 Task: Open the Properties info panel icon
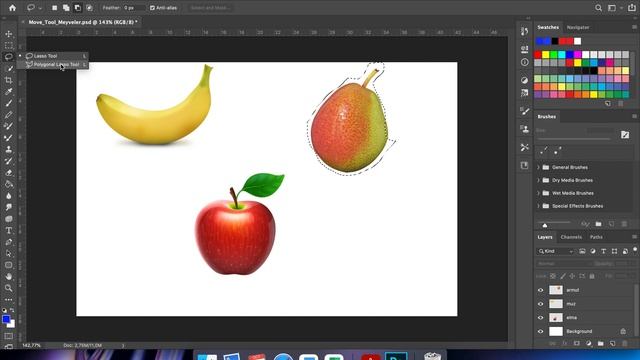524,62
